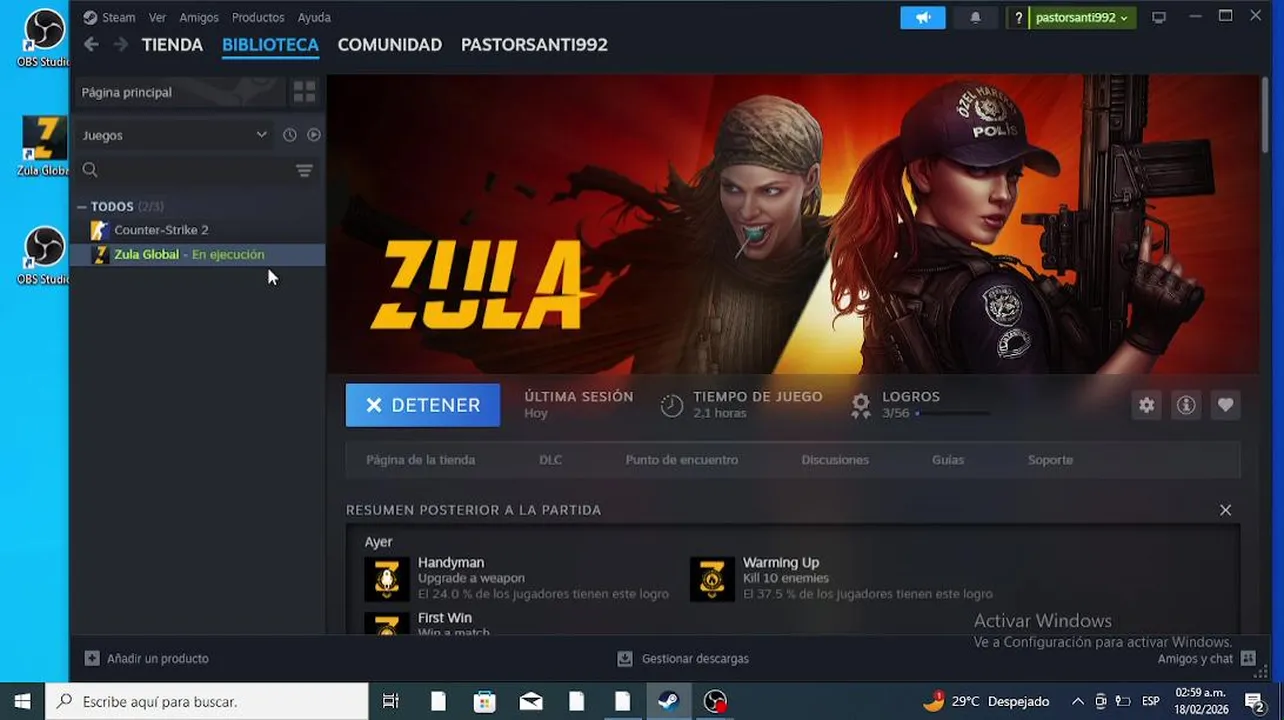Open Windows Start menu

pyautogui.click(x=22, y=701)
